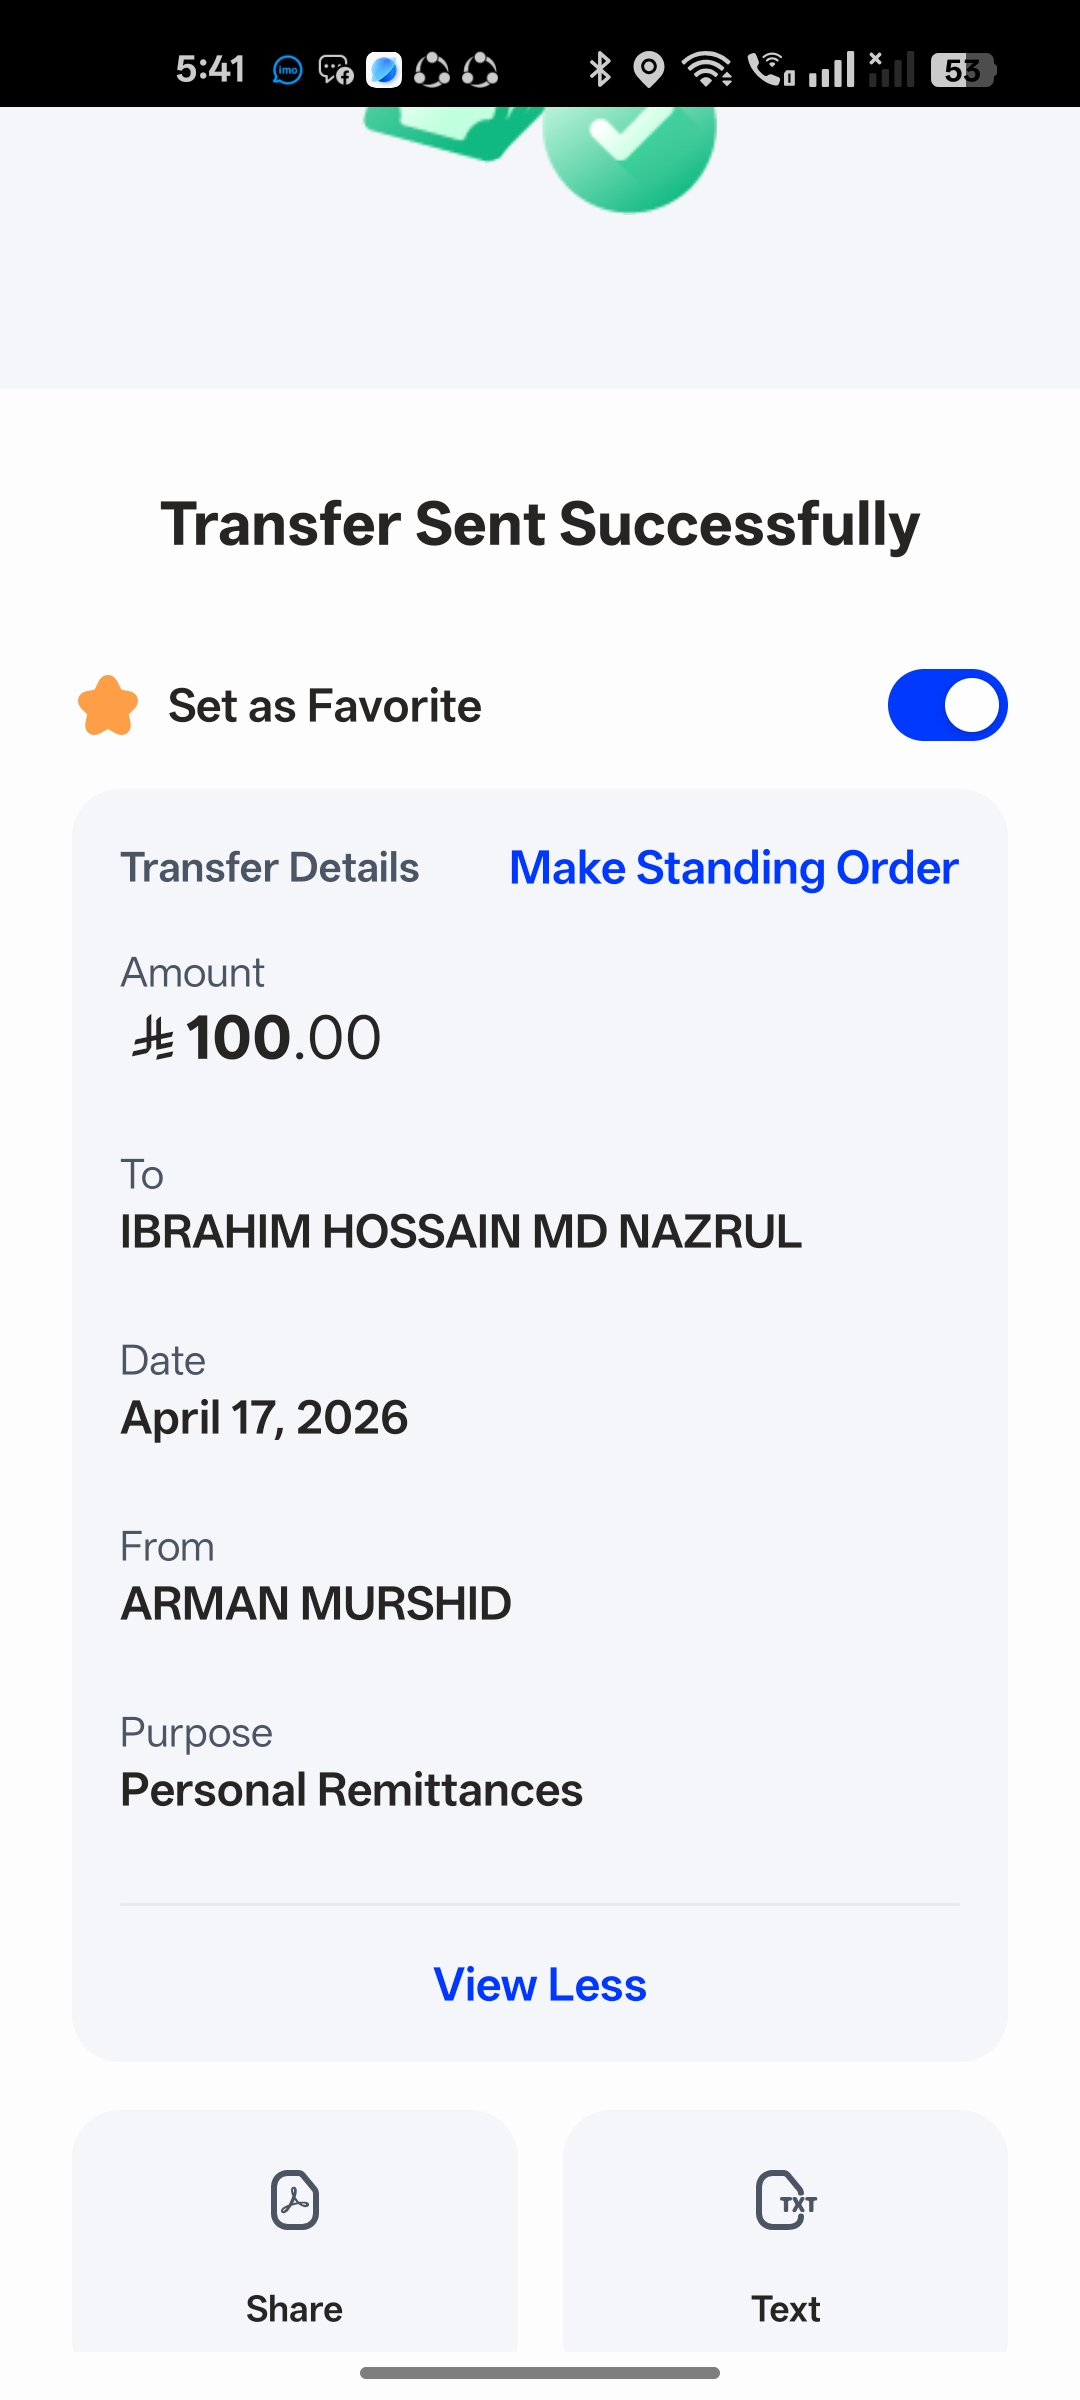Tap the Wi-Fi status icon

coord(707,69)
